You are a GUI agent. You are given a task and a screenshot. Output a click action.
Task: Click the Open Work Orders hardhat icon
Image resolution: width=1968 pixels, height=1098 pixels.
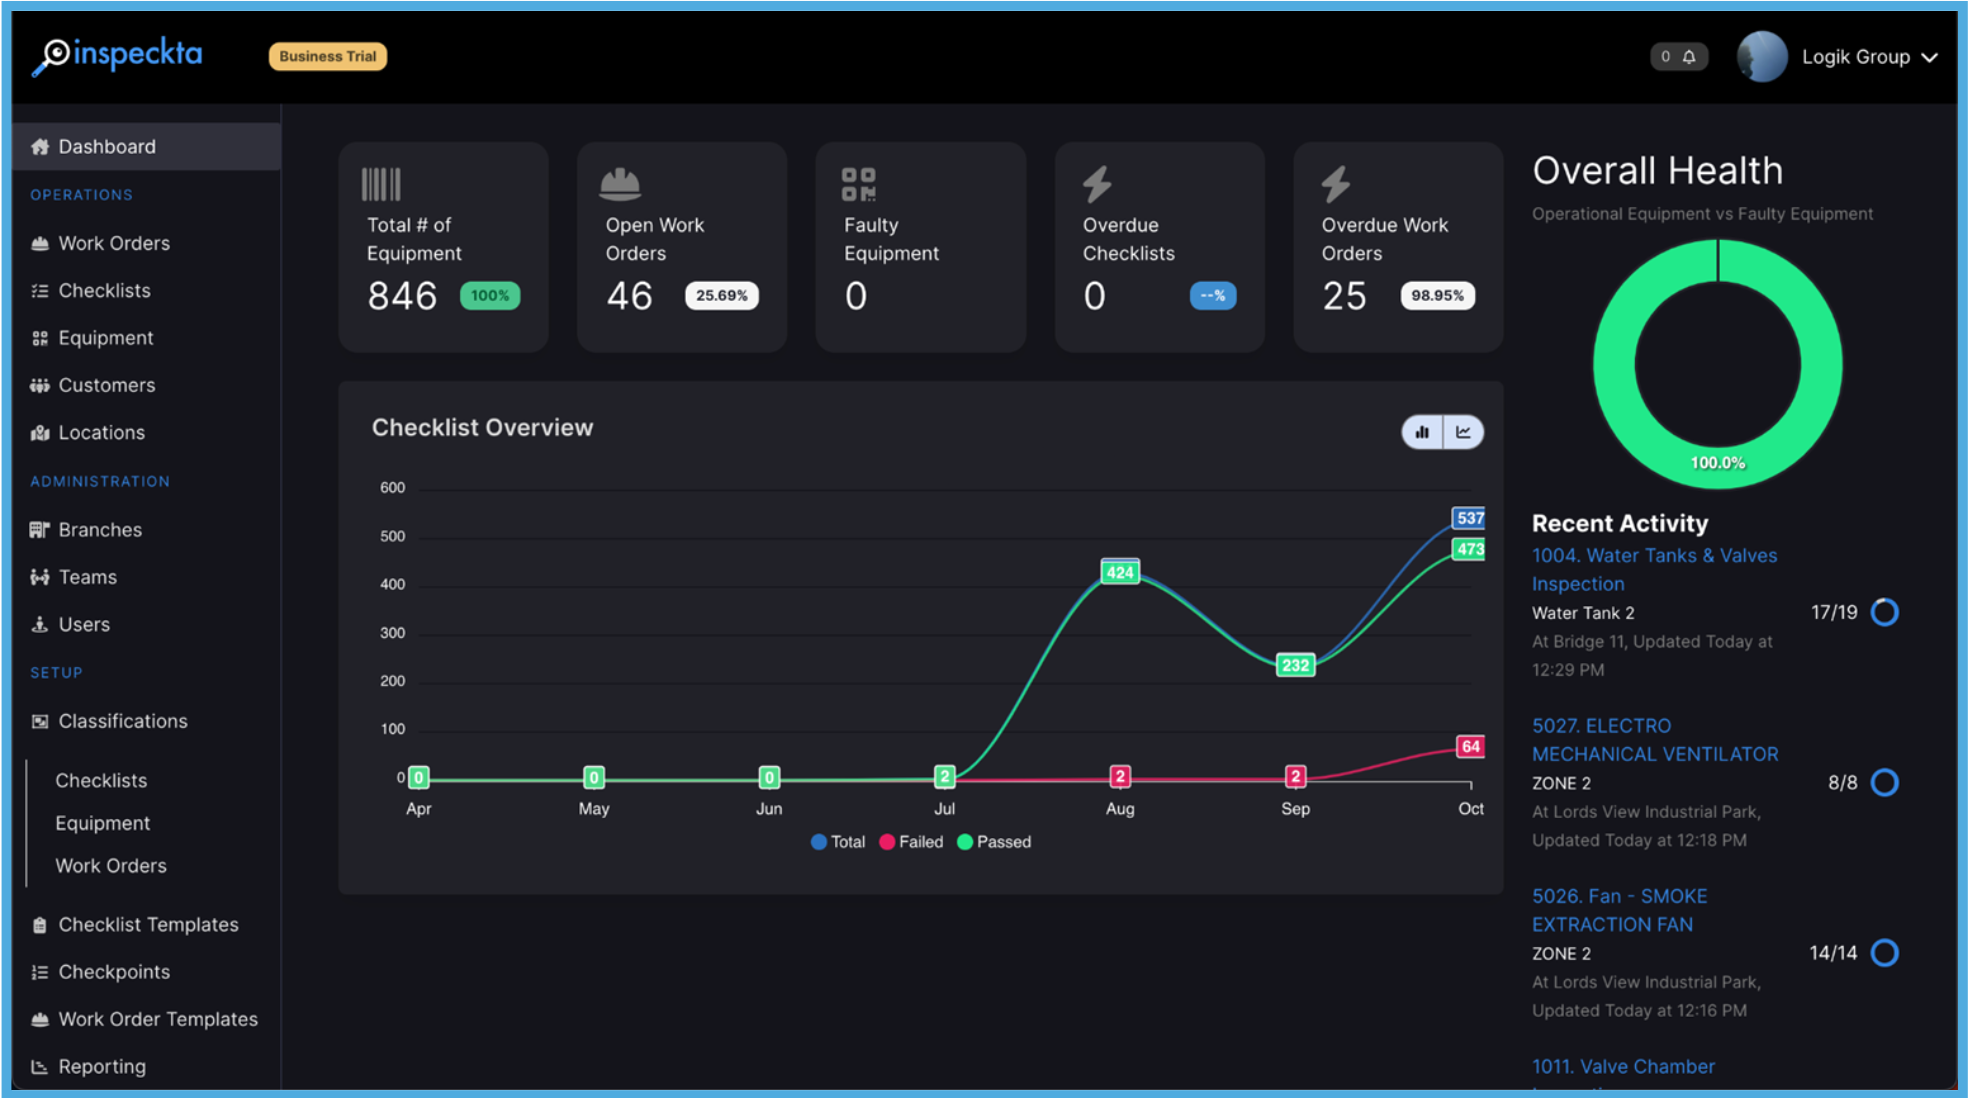[x=620, y=184]
